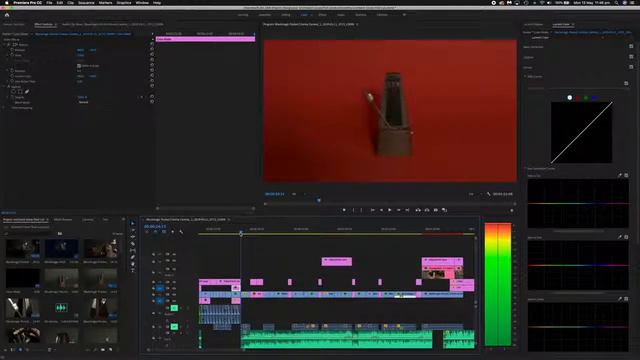
Task: Toggle the Uniform Scale checkbox
Action: coord(79,66)
